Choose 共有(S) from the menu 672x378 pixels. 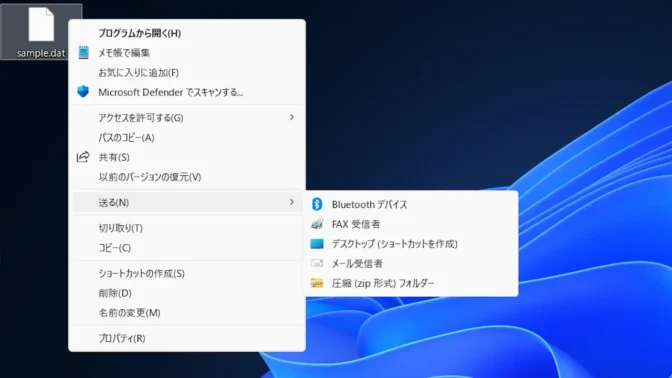point(187,157)
